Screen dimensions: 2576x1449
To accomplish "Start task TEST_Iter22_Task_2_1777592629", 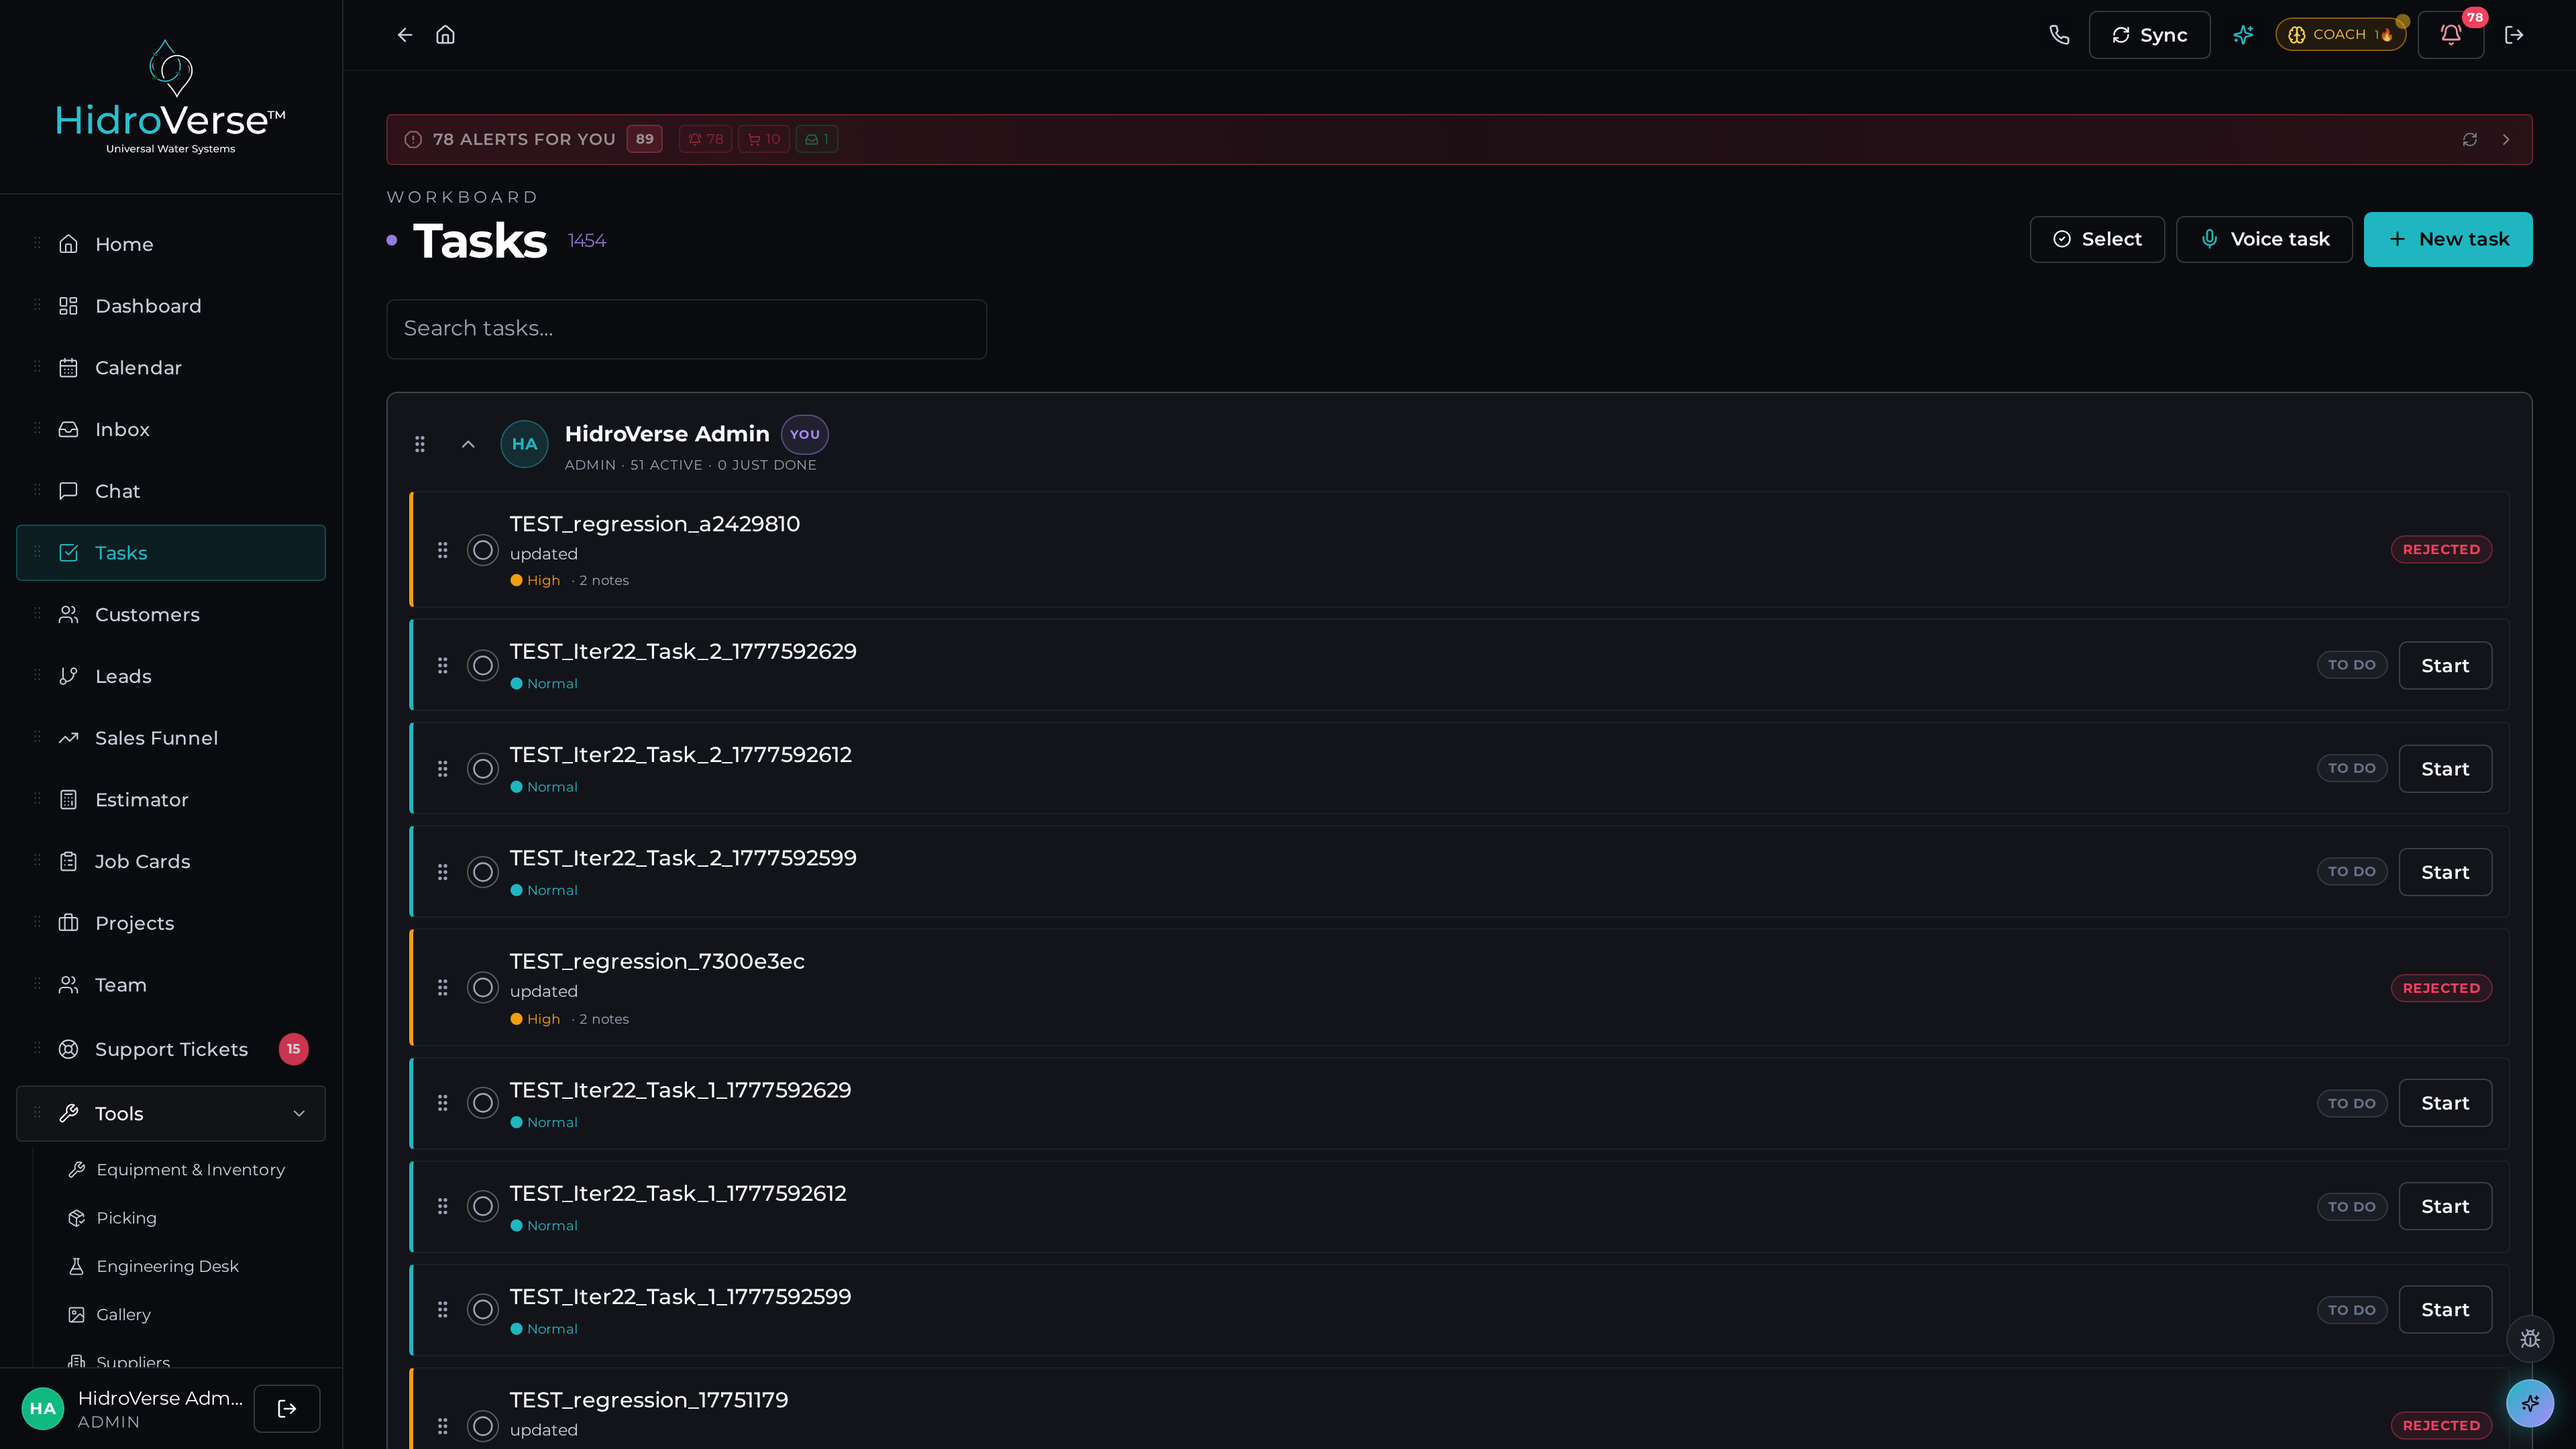I will (2445, 666).
